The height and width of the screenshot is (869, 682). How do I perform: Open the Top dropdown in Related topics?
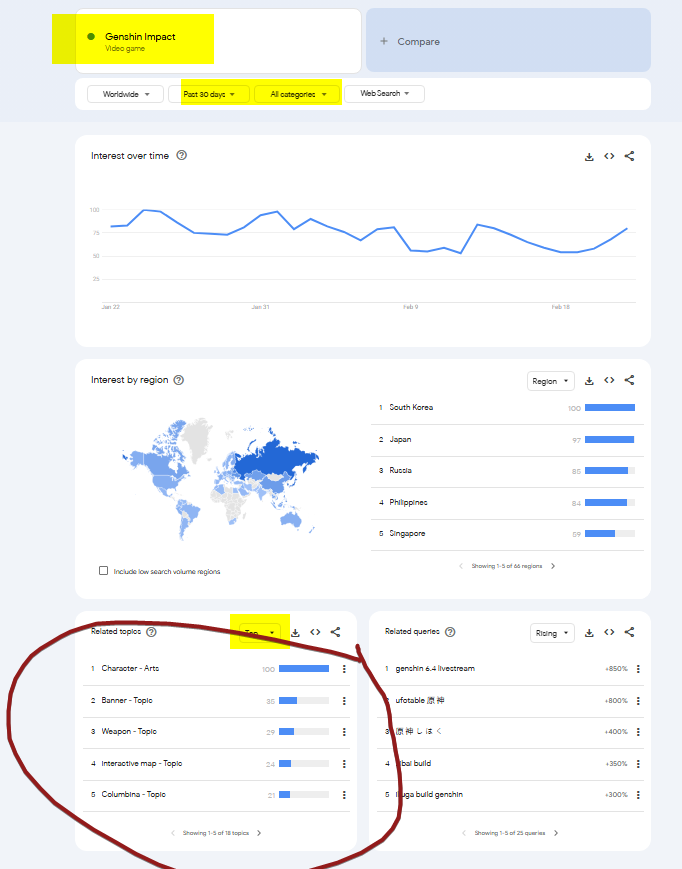pos(260,633)
